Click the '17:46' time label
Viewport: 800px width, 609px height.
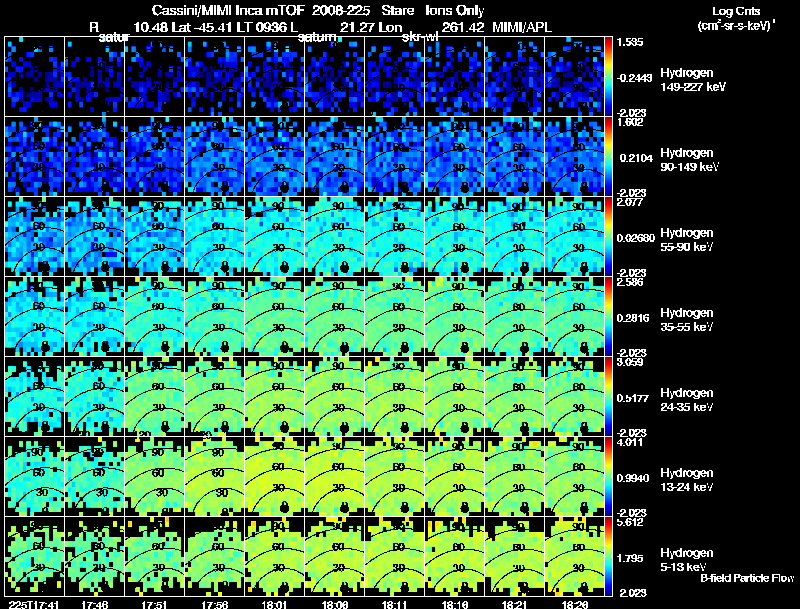(x=95, y=604)
